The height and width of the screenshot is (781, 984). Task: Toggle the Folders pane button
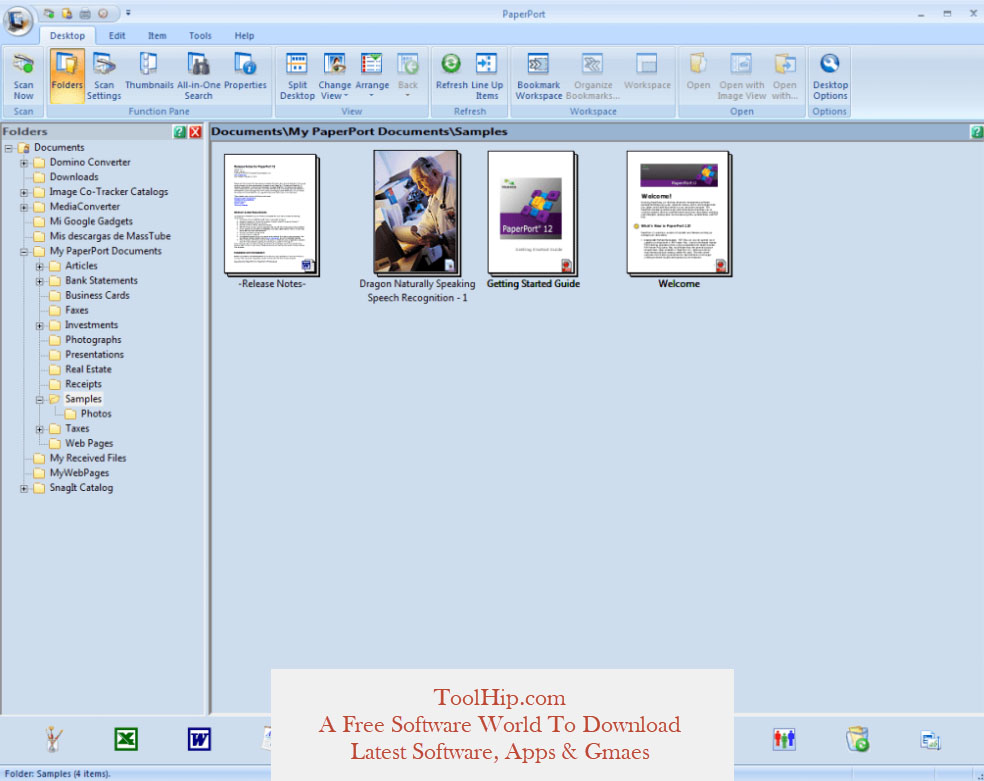(67, 76)
